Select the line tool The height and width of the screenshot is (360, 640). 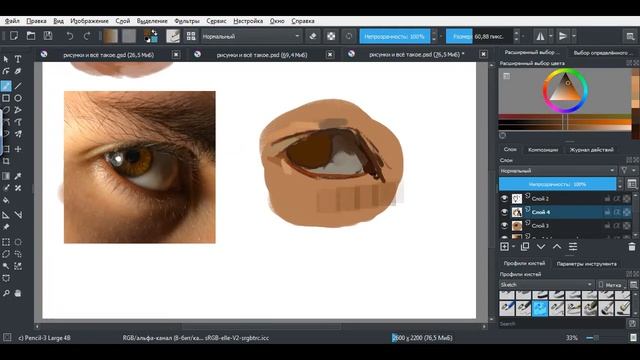(18, 86)
